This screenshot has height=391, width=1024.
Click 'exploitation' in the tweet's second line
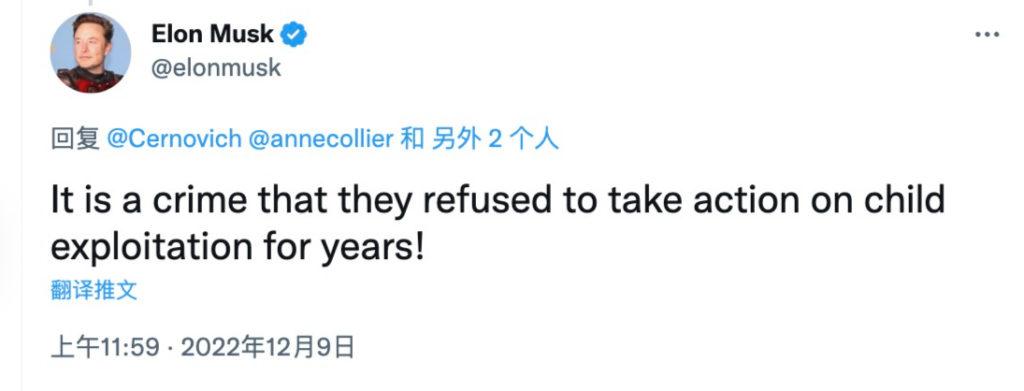click(152, 249)
